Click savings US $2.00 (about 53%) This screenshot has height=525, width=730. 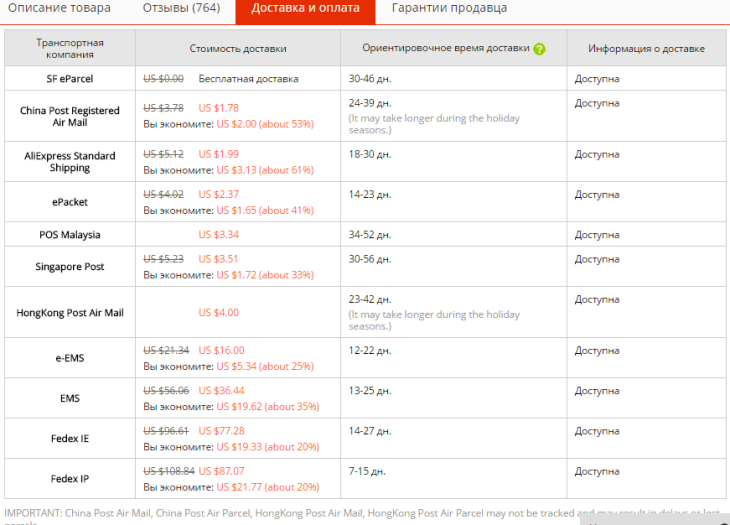click(265, 124)
